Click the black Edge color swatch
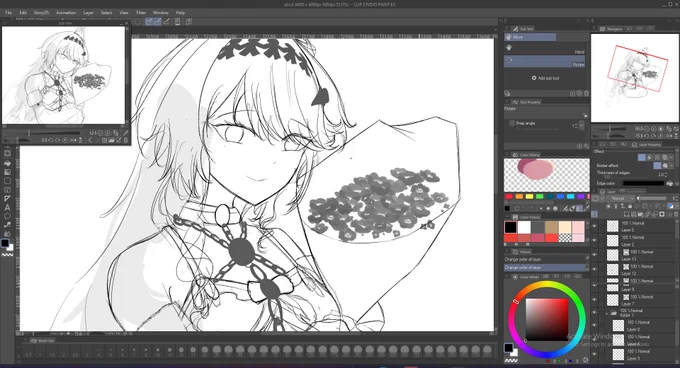 click(643, 183)
